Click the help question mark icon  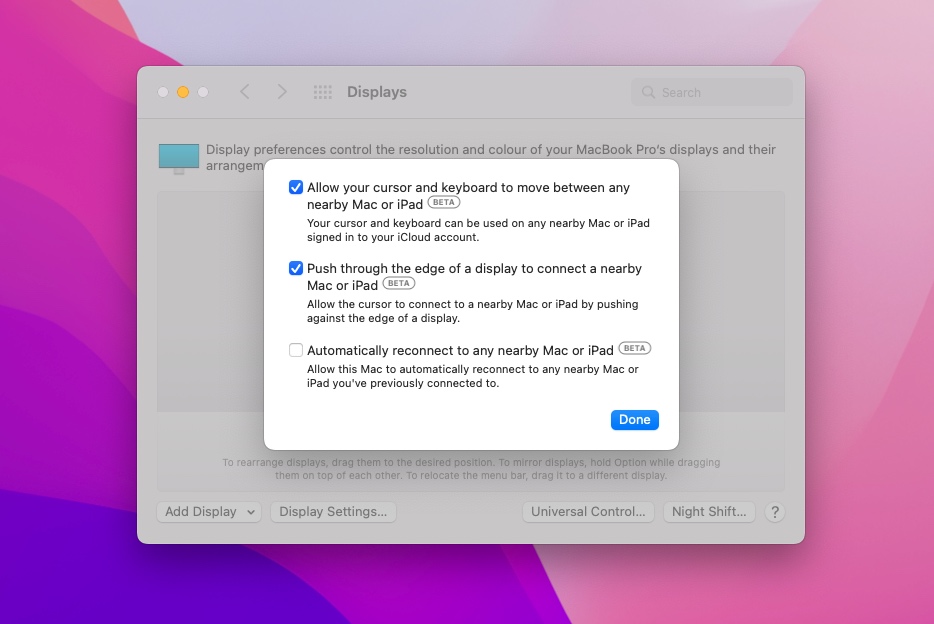774,512
